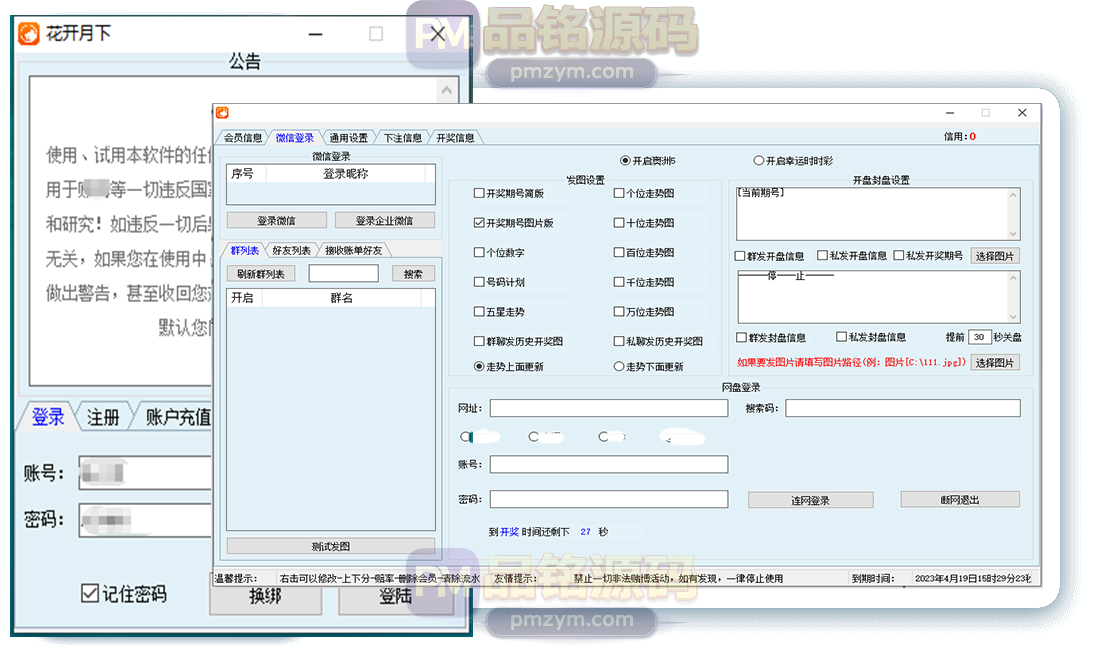Open the 注册 tab in 花开月下 window
Viewport: 1104px width, 654px height.
(103, 417)
